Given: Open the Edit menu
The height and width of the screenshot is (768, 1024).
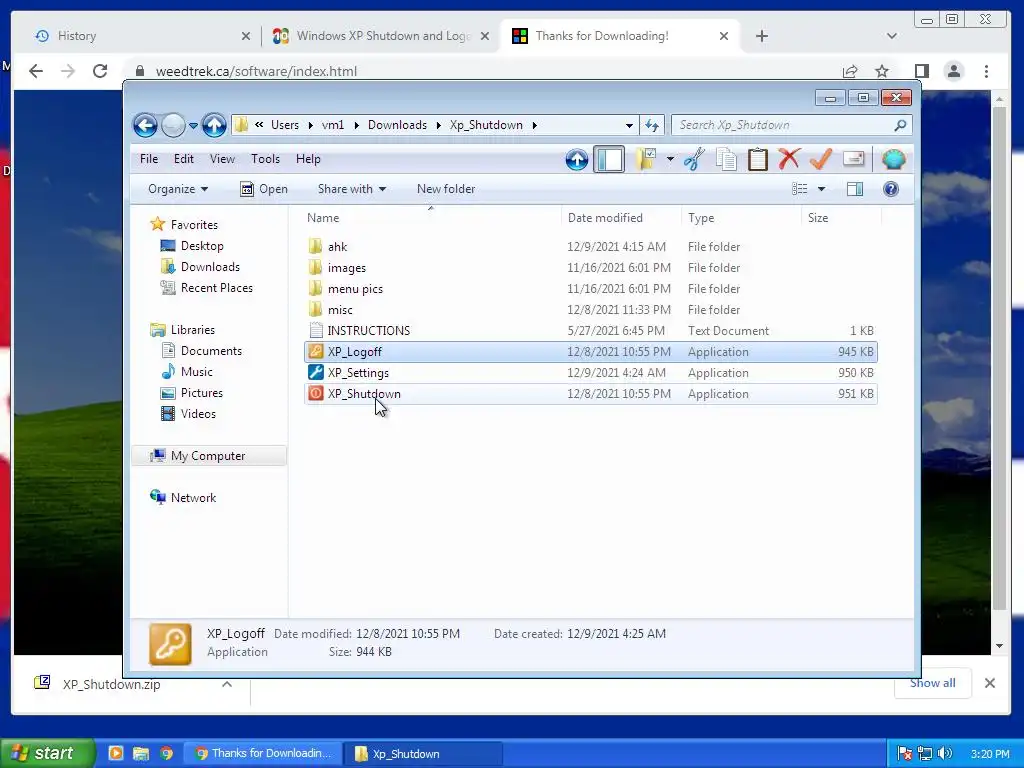Looking at the screenshot, I should pos(184,159).
